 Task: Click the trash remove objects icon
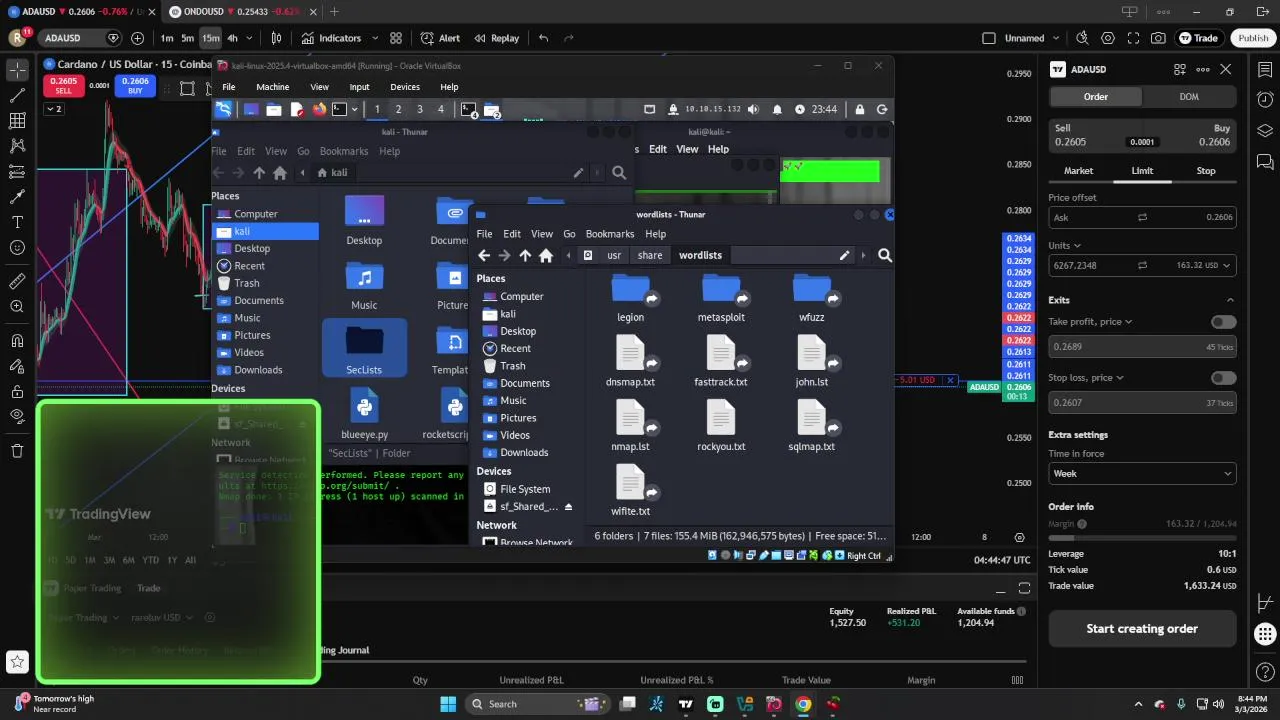[17, 451]
